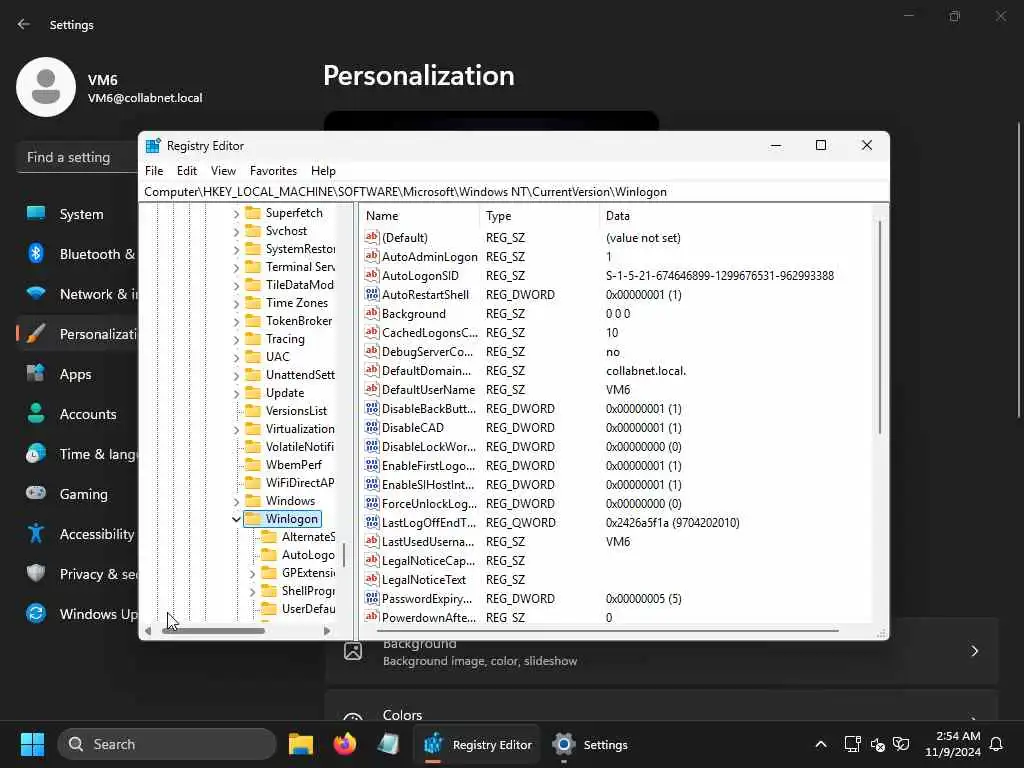Click the values list horizontal scrollbar
Image resolution: width=1024 pixels, height=768 pixels.
coord(608,631)
